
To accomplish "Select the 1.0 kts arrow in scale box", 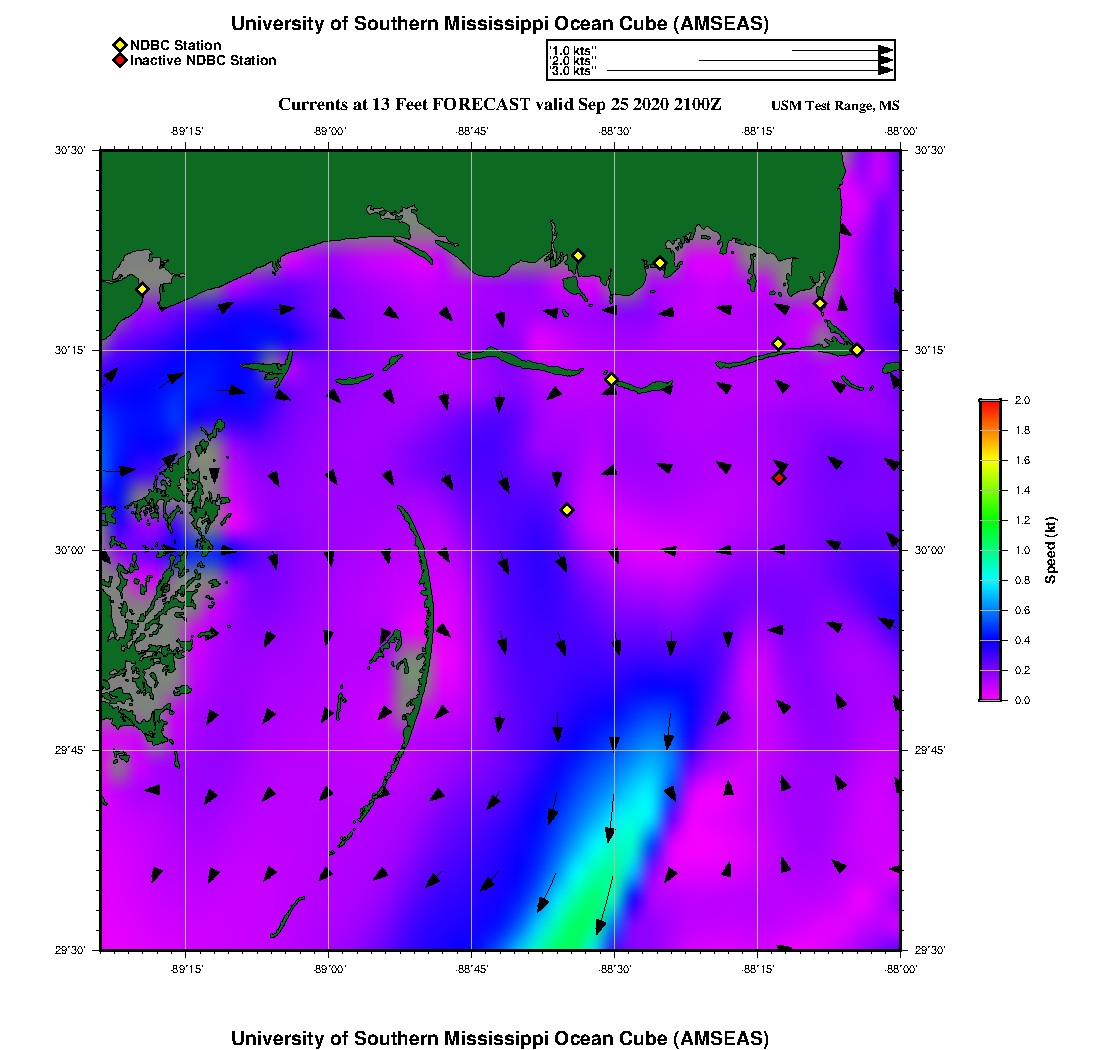I will point(842,49).
